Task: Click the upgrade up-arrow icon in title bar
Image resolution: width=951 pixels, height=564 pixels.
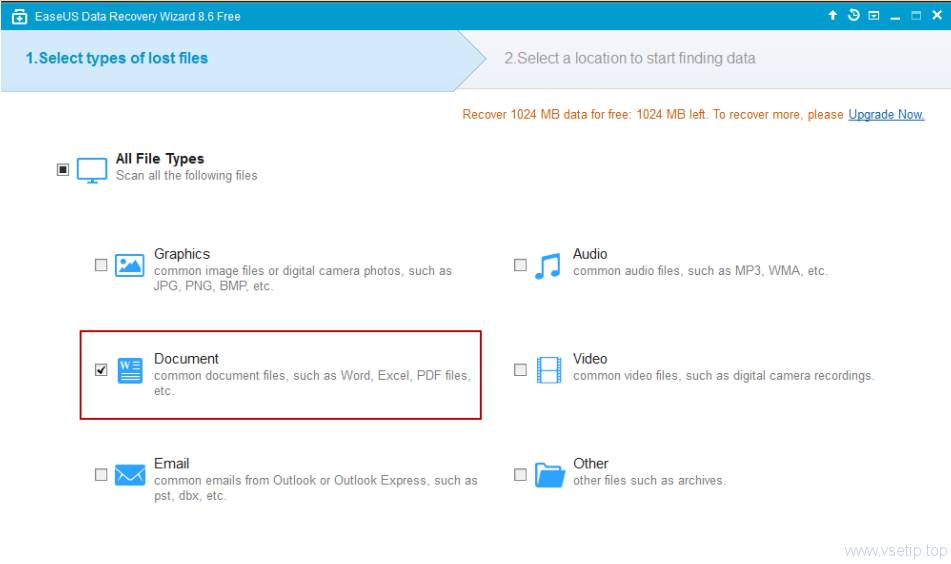Action: tap(833, 15)
